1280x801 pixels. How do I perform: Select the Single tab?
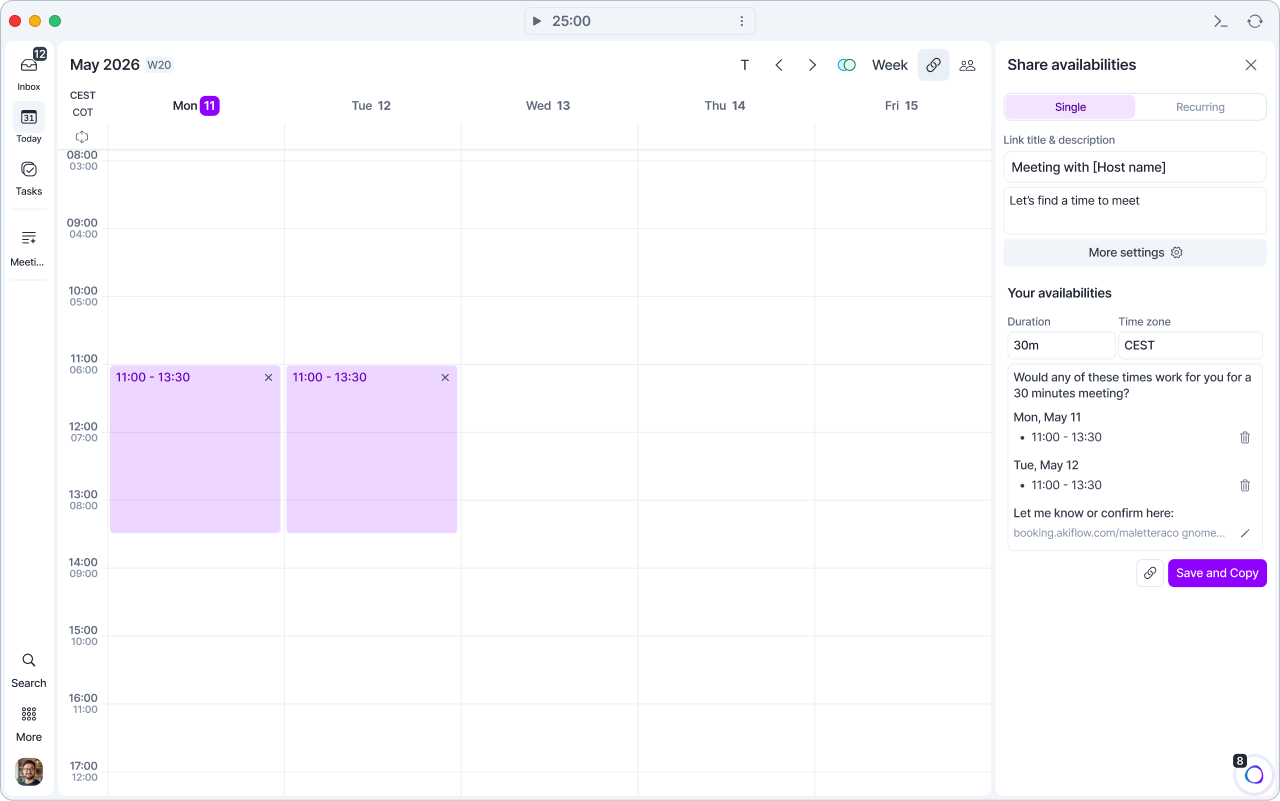pos(1070,107)
